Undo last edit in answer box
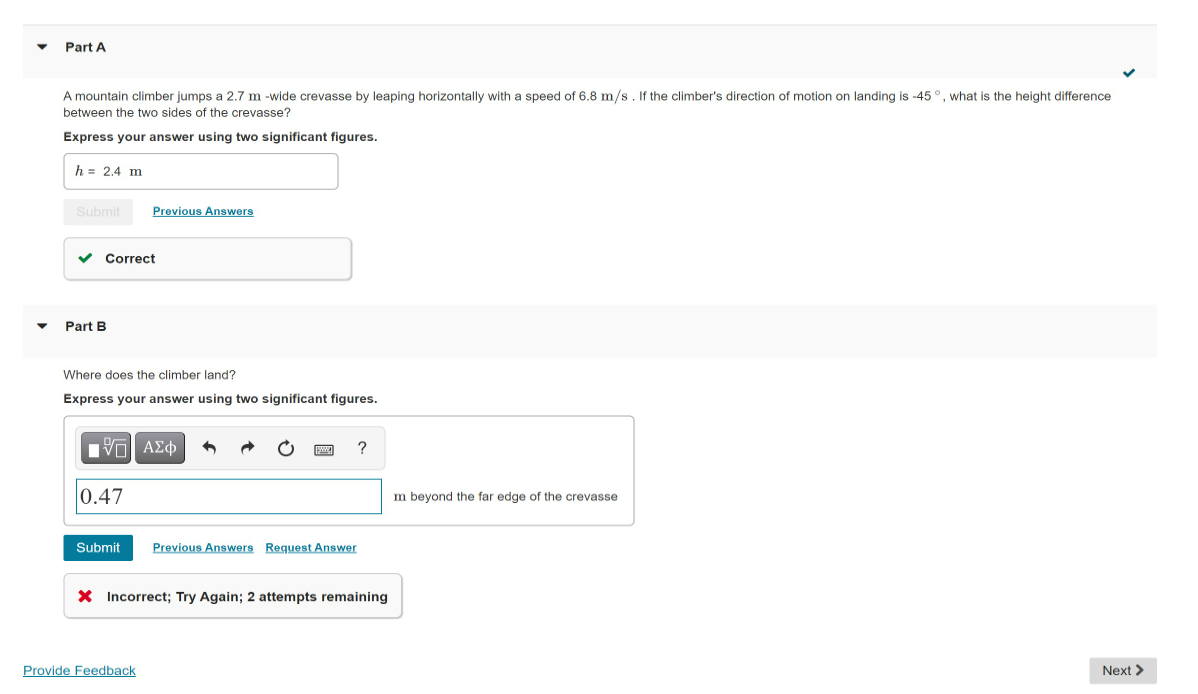1198x694 pixels. pyautogui.click(x=209, y=448)
